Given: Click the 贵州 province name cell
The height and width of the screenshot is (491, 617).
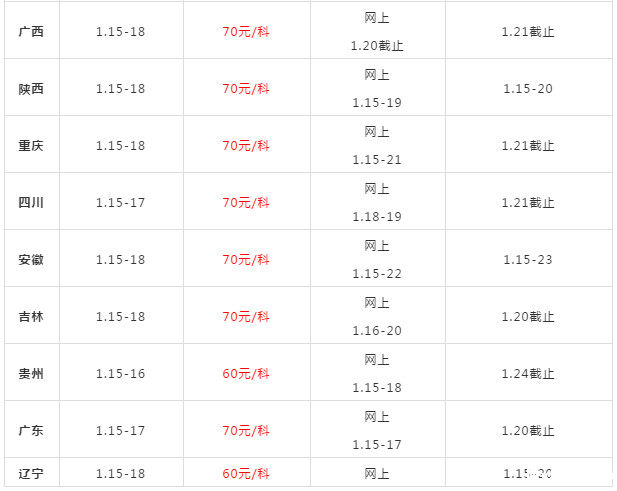Looking at the screenshot, I should [x=31, y=373].
